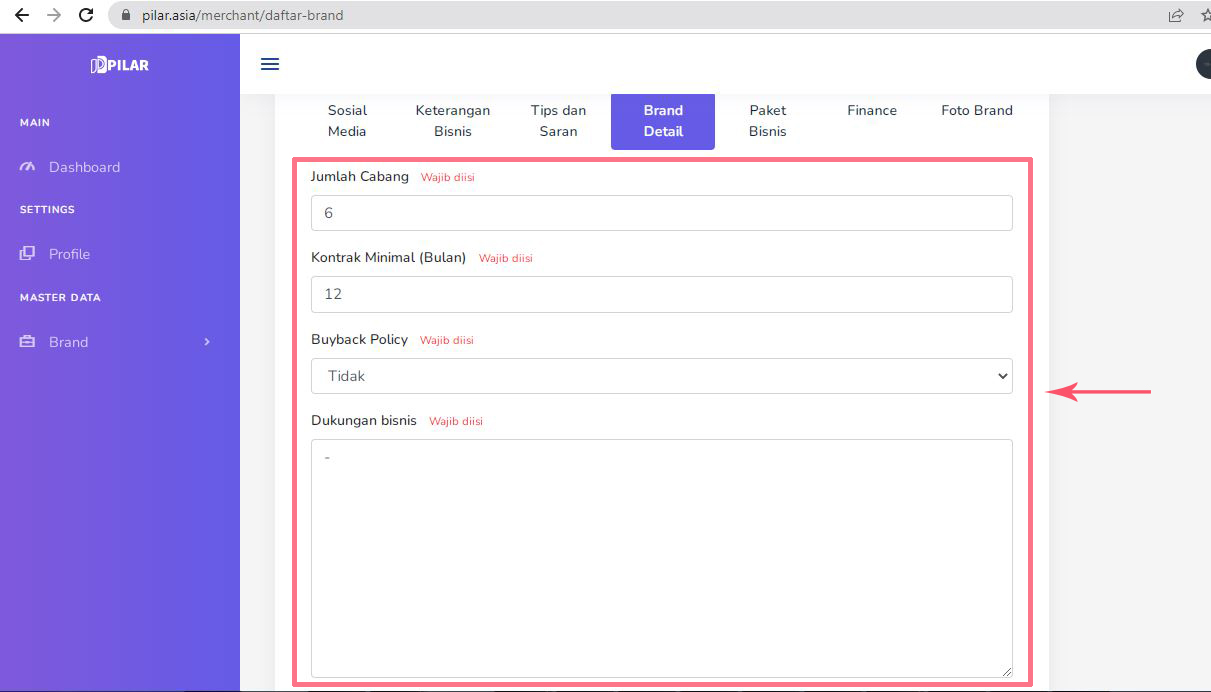The image size is (1211, 692).
Task: Open the Buyback Policy dropdown
Action: click(x=661, y=376)
